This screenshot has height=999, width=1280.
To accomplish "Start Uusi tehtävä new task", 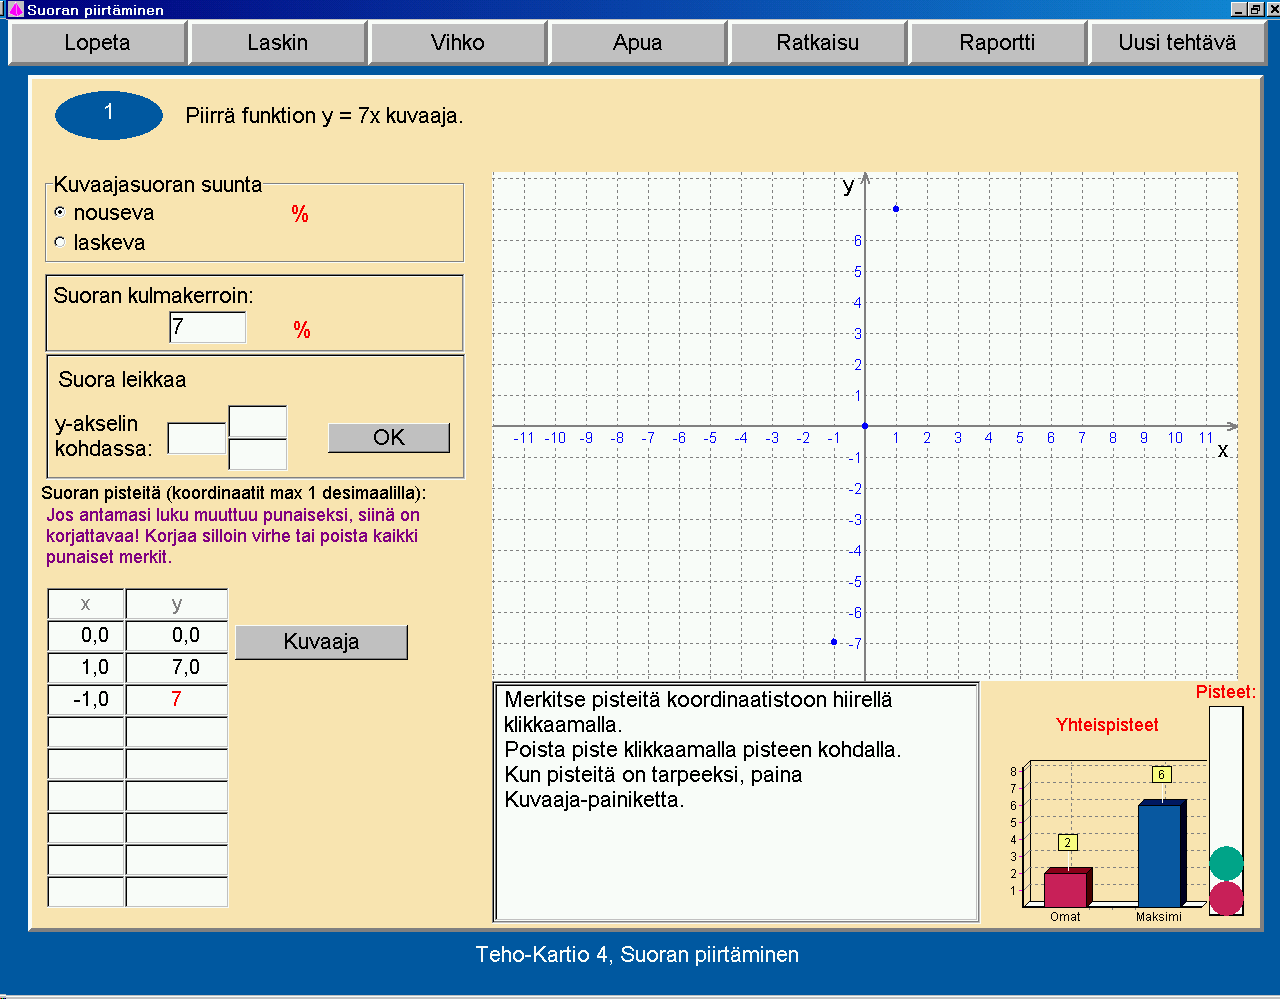I will pos(1178,43).
